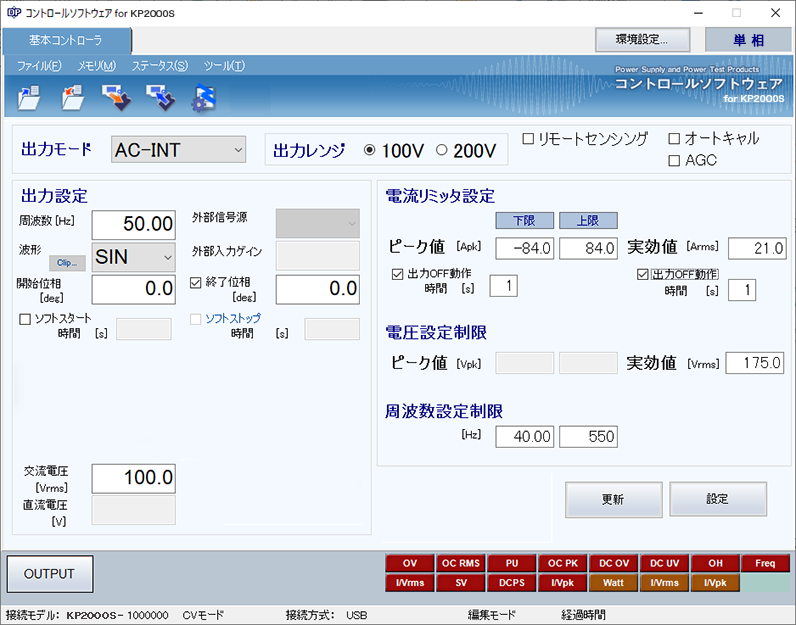
Task: Click the second folder icon with red arrow
Action: pos(72,97)
